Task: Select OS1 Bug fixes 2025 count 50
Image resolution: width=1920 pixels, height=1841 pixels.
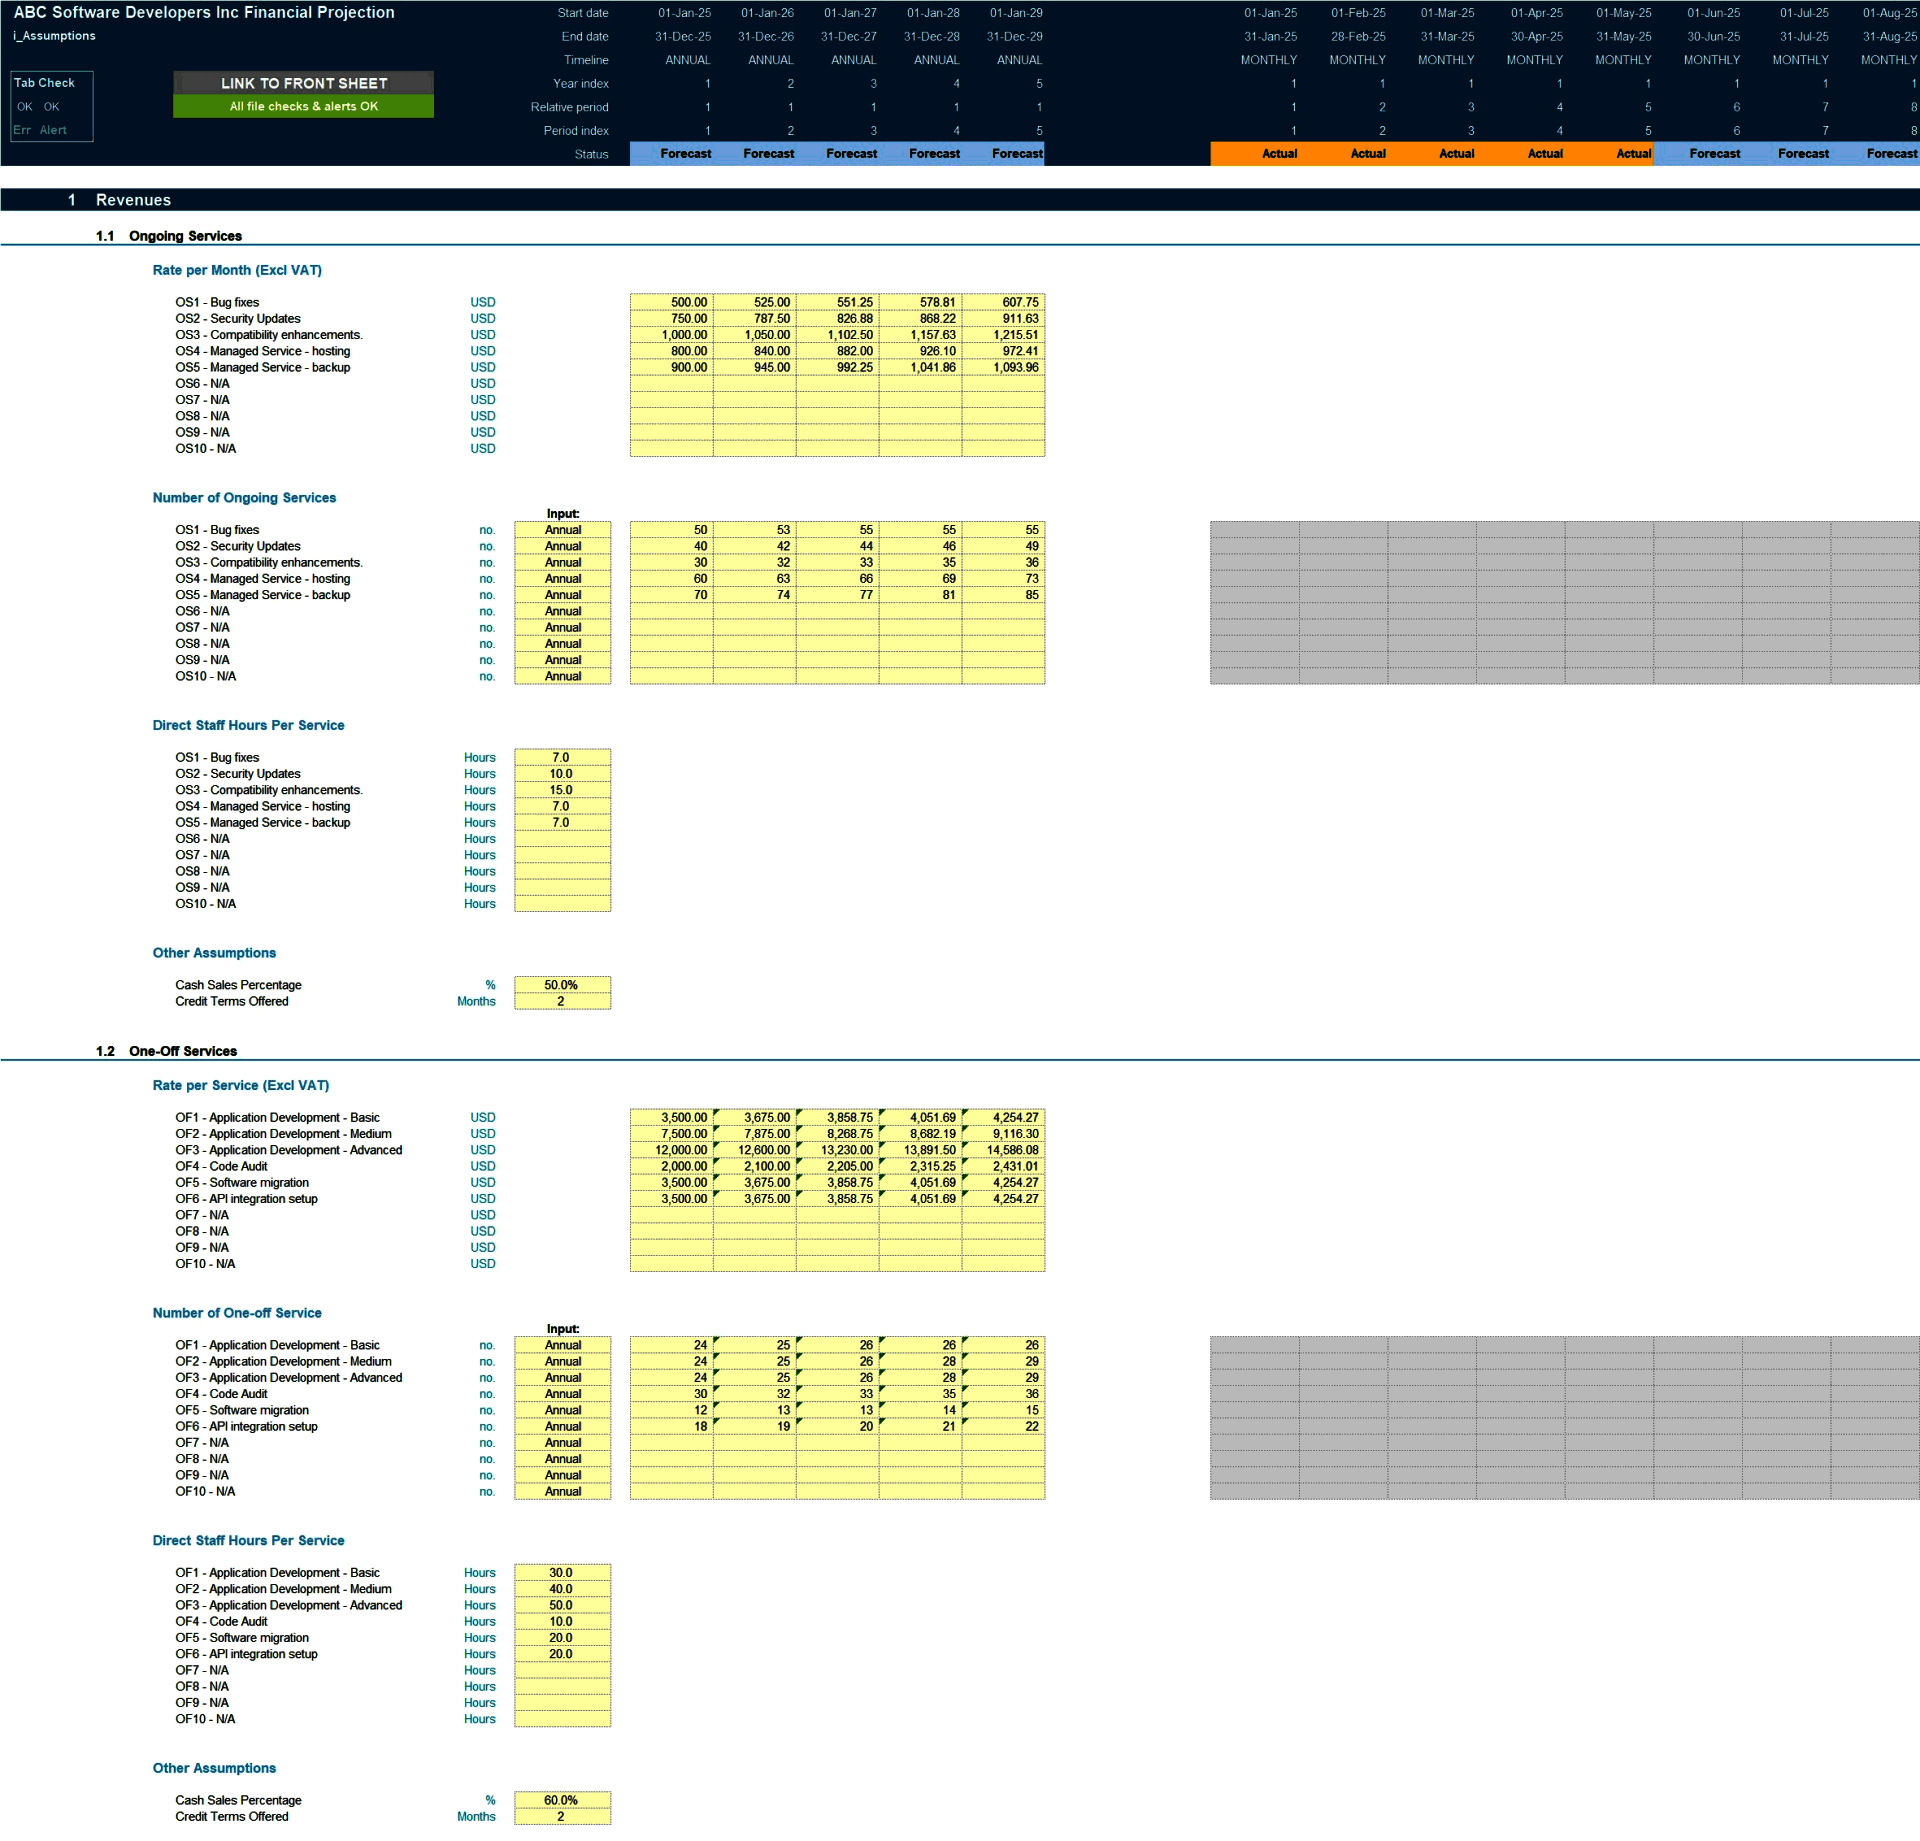Action: click(x=672, y=530)
